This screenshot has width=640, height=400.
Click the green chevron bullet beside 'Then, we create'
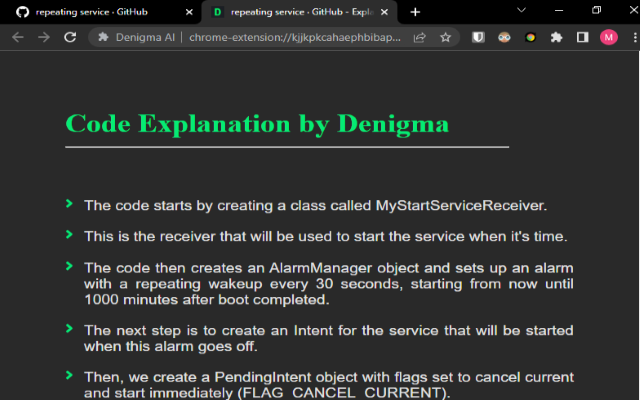point(69,375)
